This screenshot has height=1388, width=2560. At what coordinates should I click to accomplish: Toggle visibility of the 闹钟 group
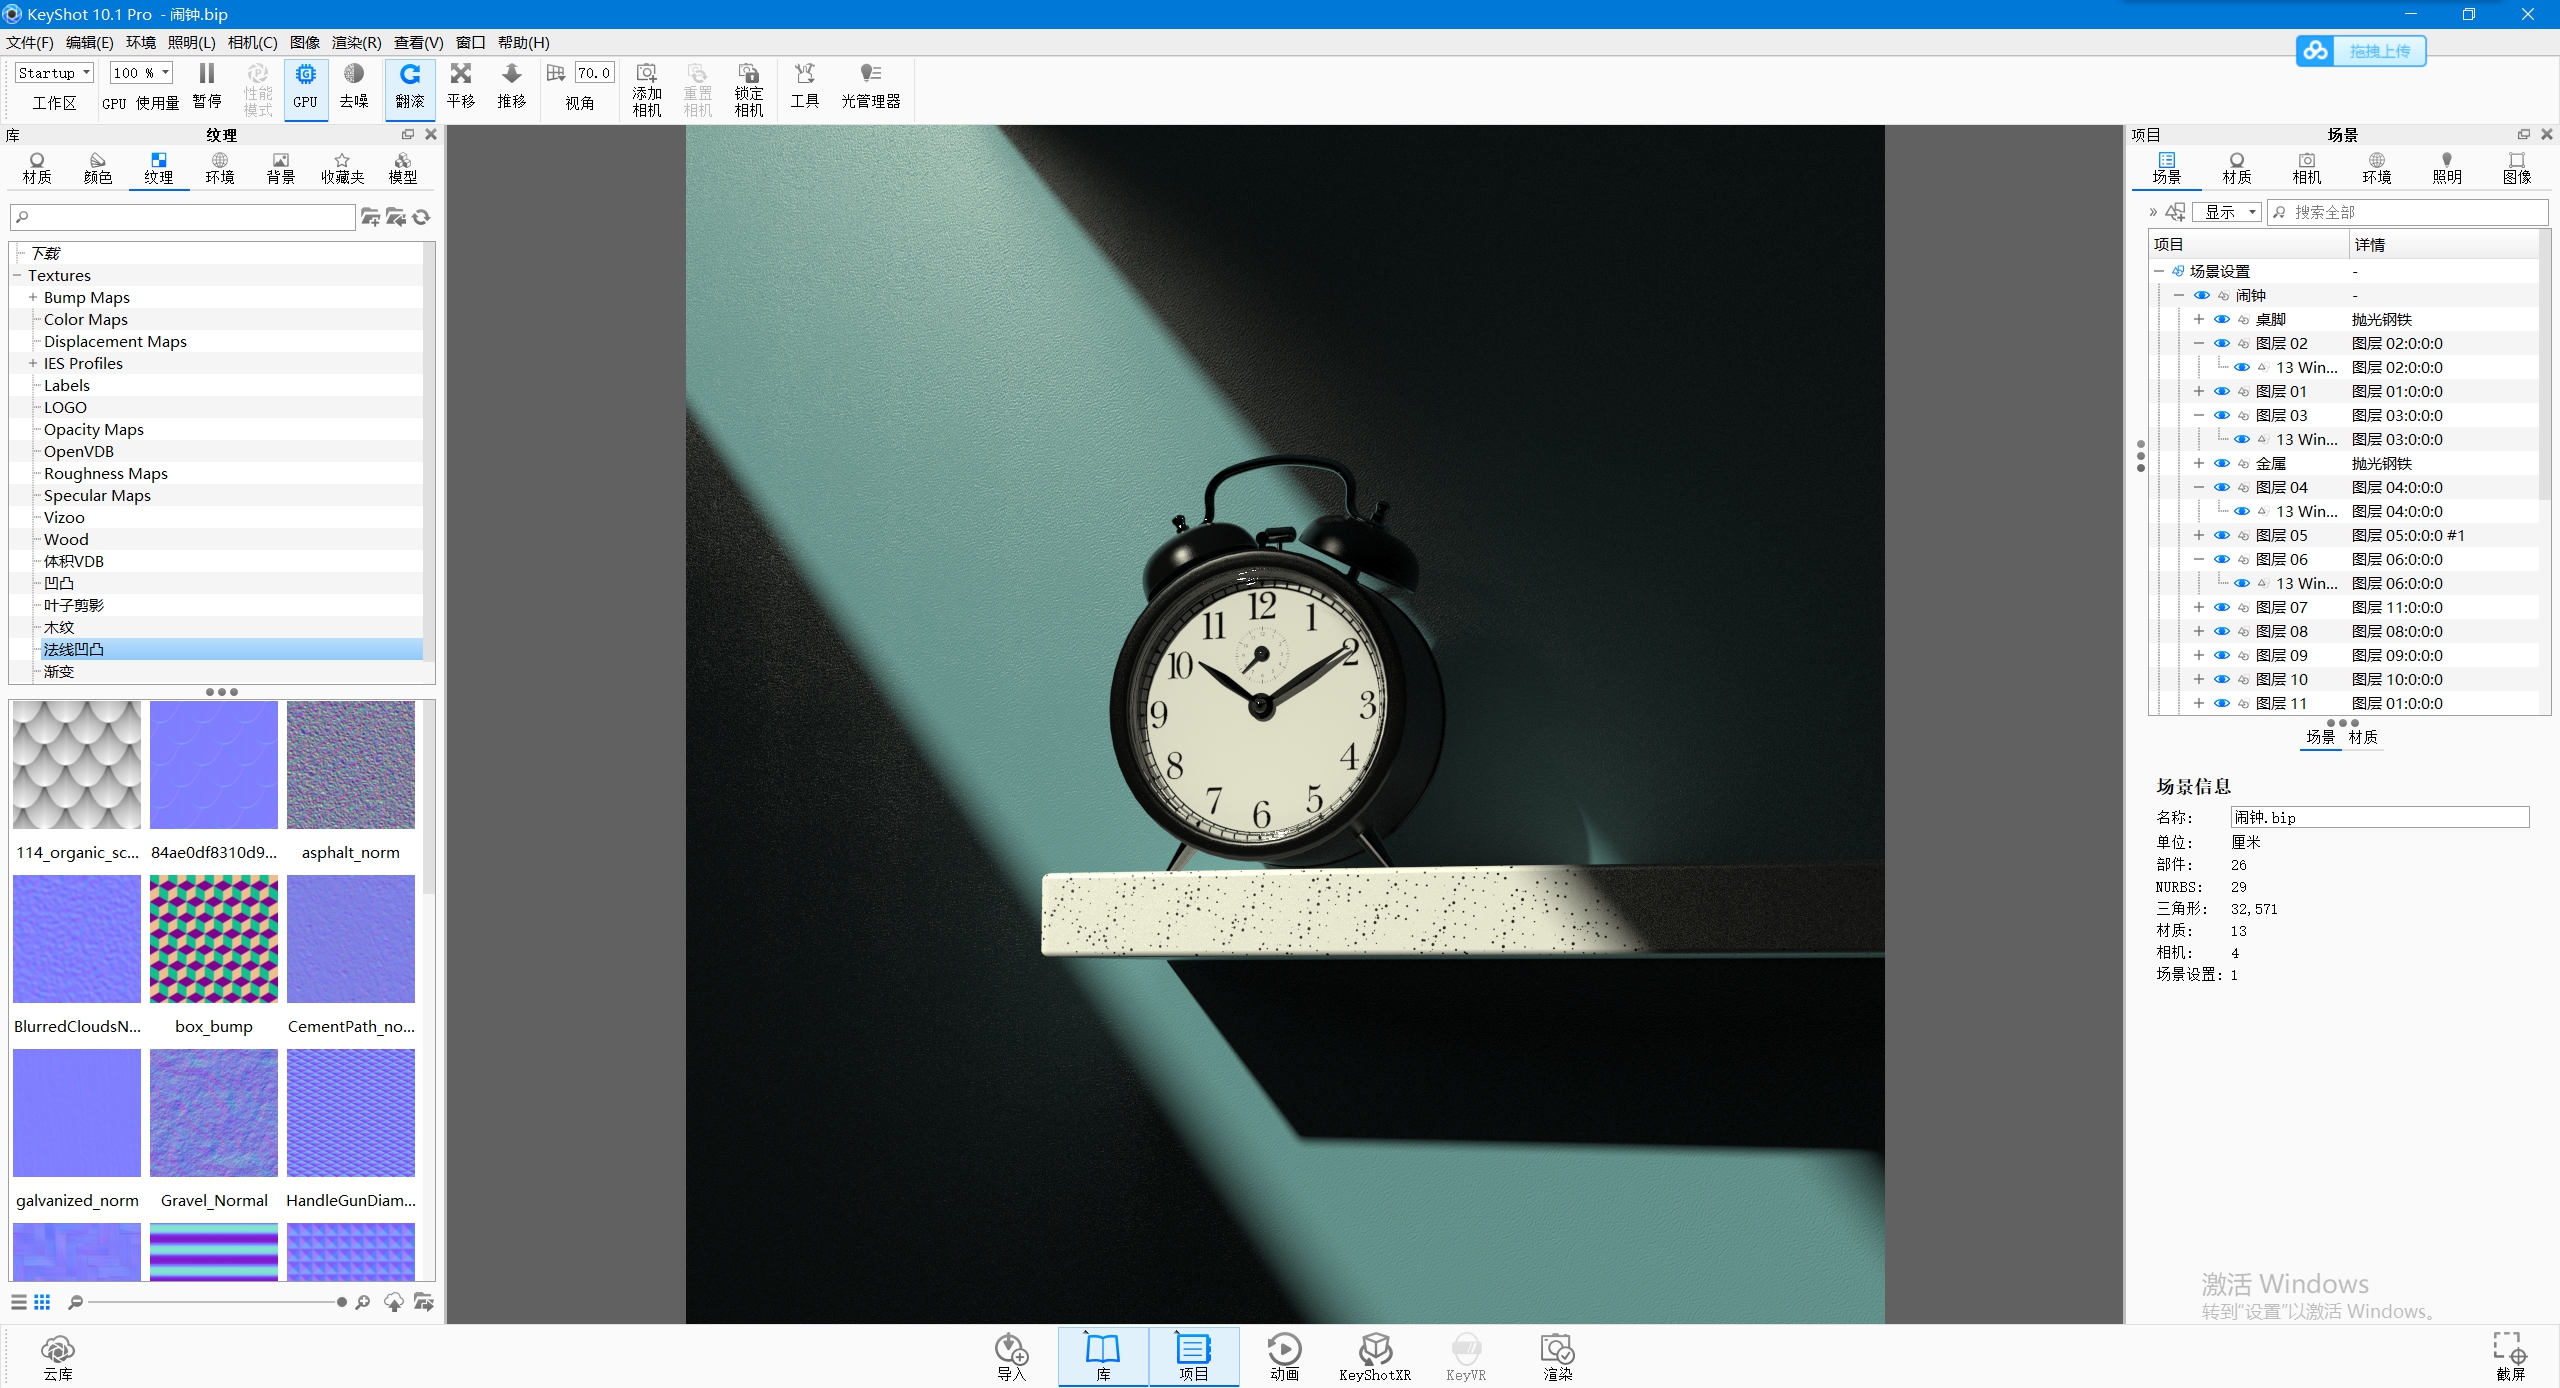[2203, 294]
